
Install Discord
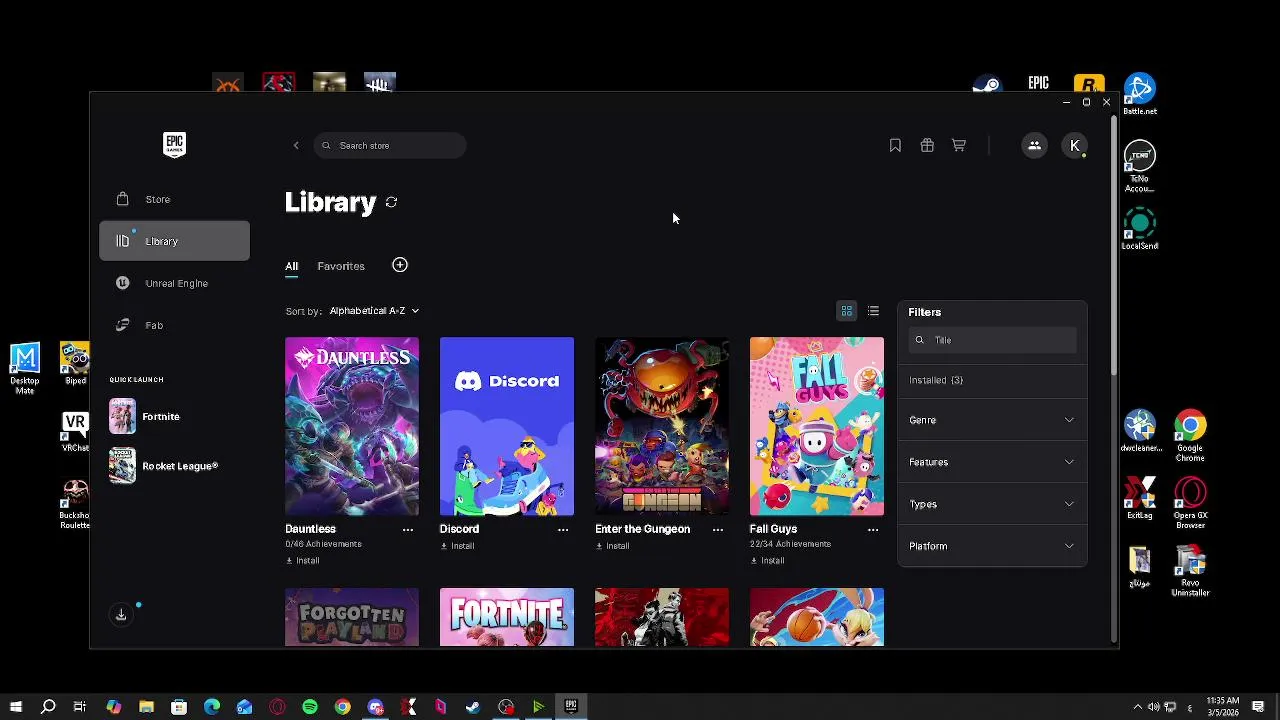pyautogui.click(x=457, y=546)
